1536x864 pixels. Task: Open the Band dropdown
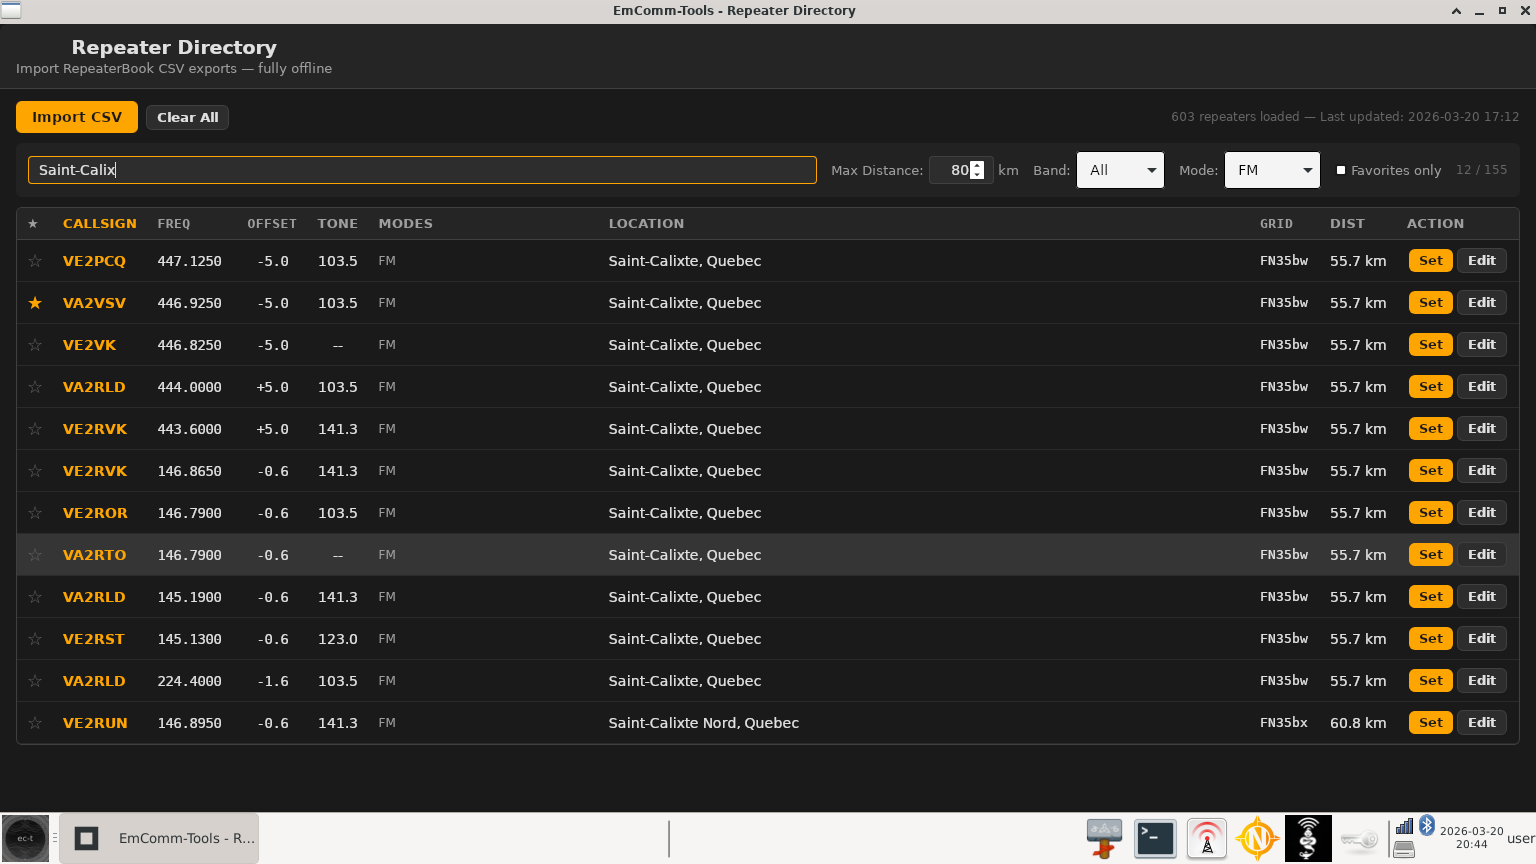tap(1120, 170)
